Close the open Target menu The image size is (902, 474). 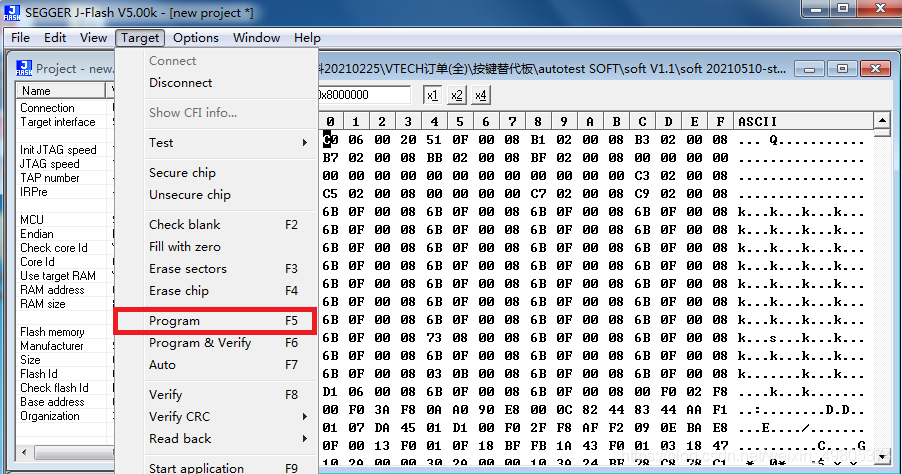pos(140,38)
